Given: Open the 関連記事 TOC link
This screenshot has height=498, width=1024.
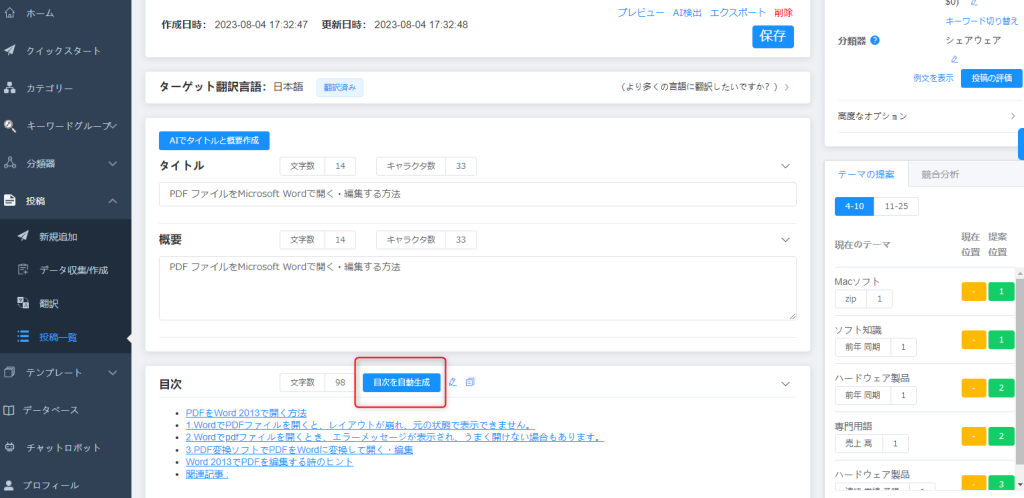Looking at the screenshot, I should point(207,474).
